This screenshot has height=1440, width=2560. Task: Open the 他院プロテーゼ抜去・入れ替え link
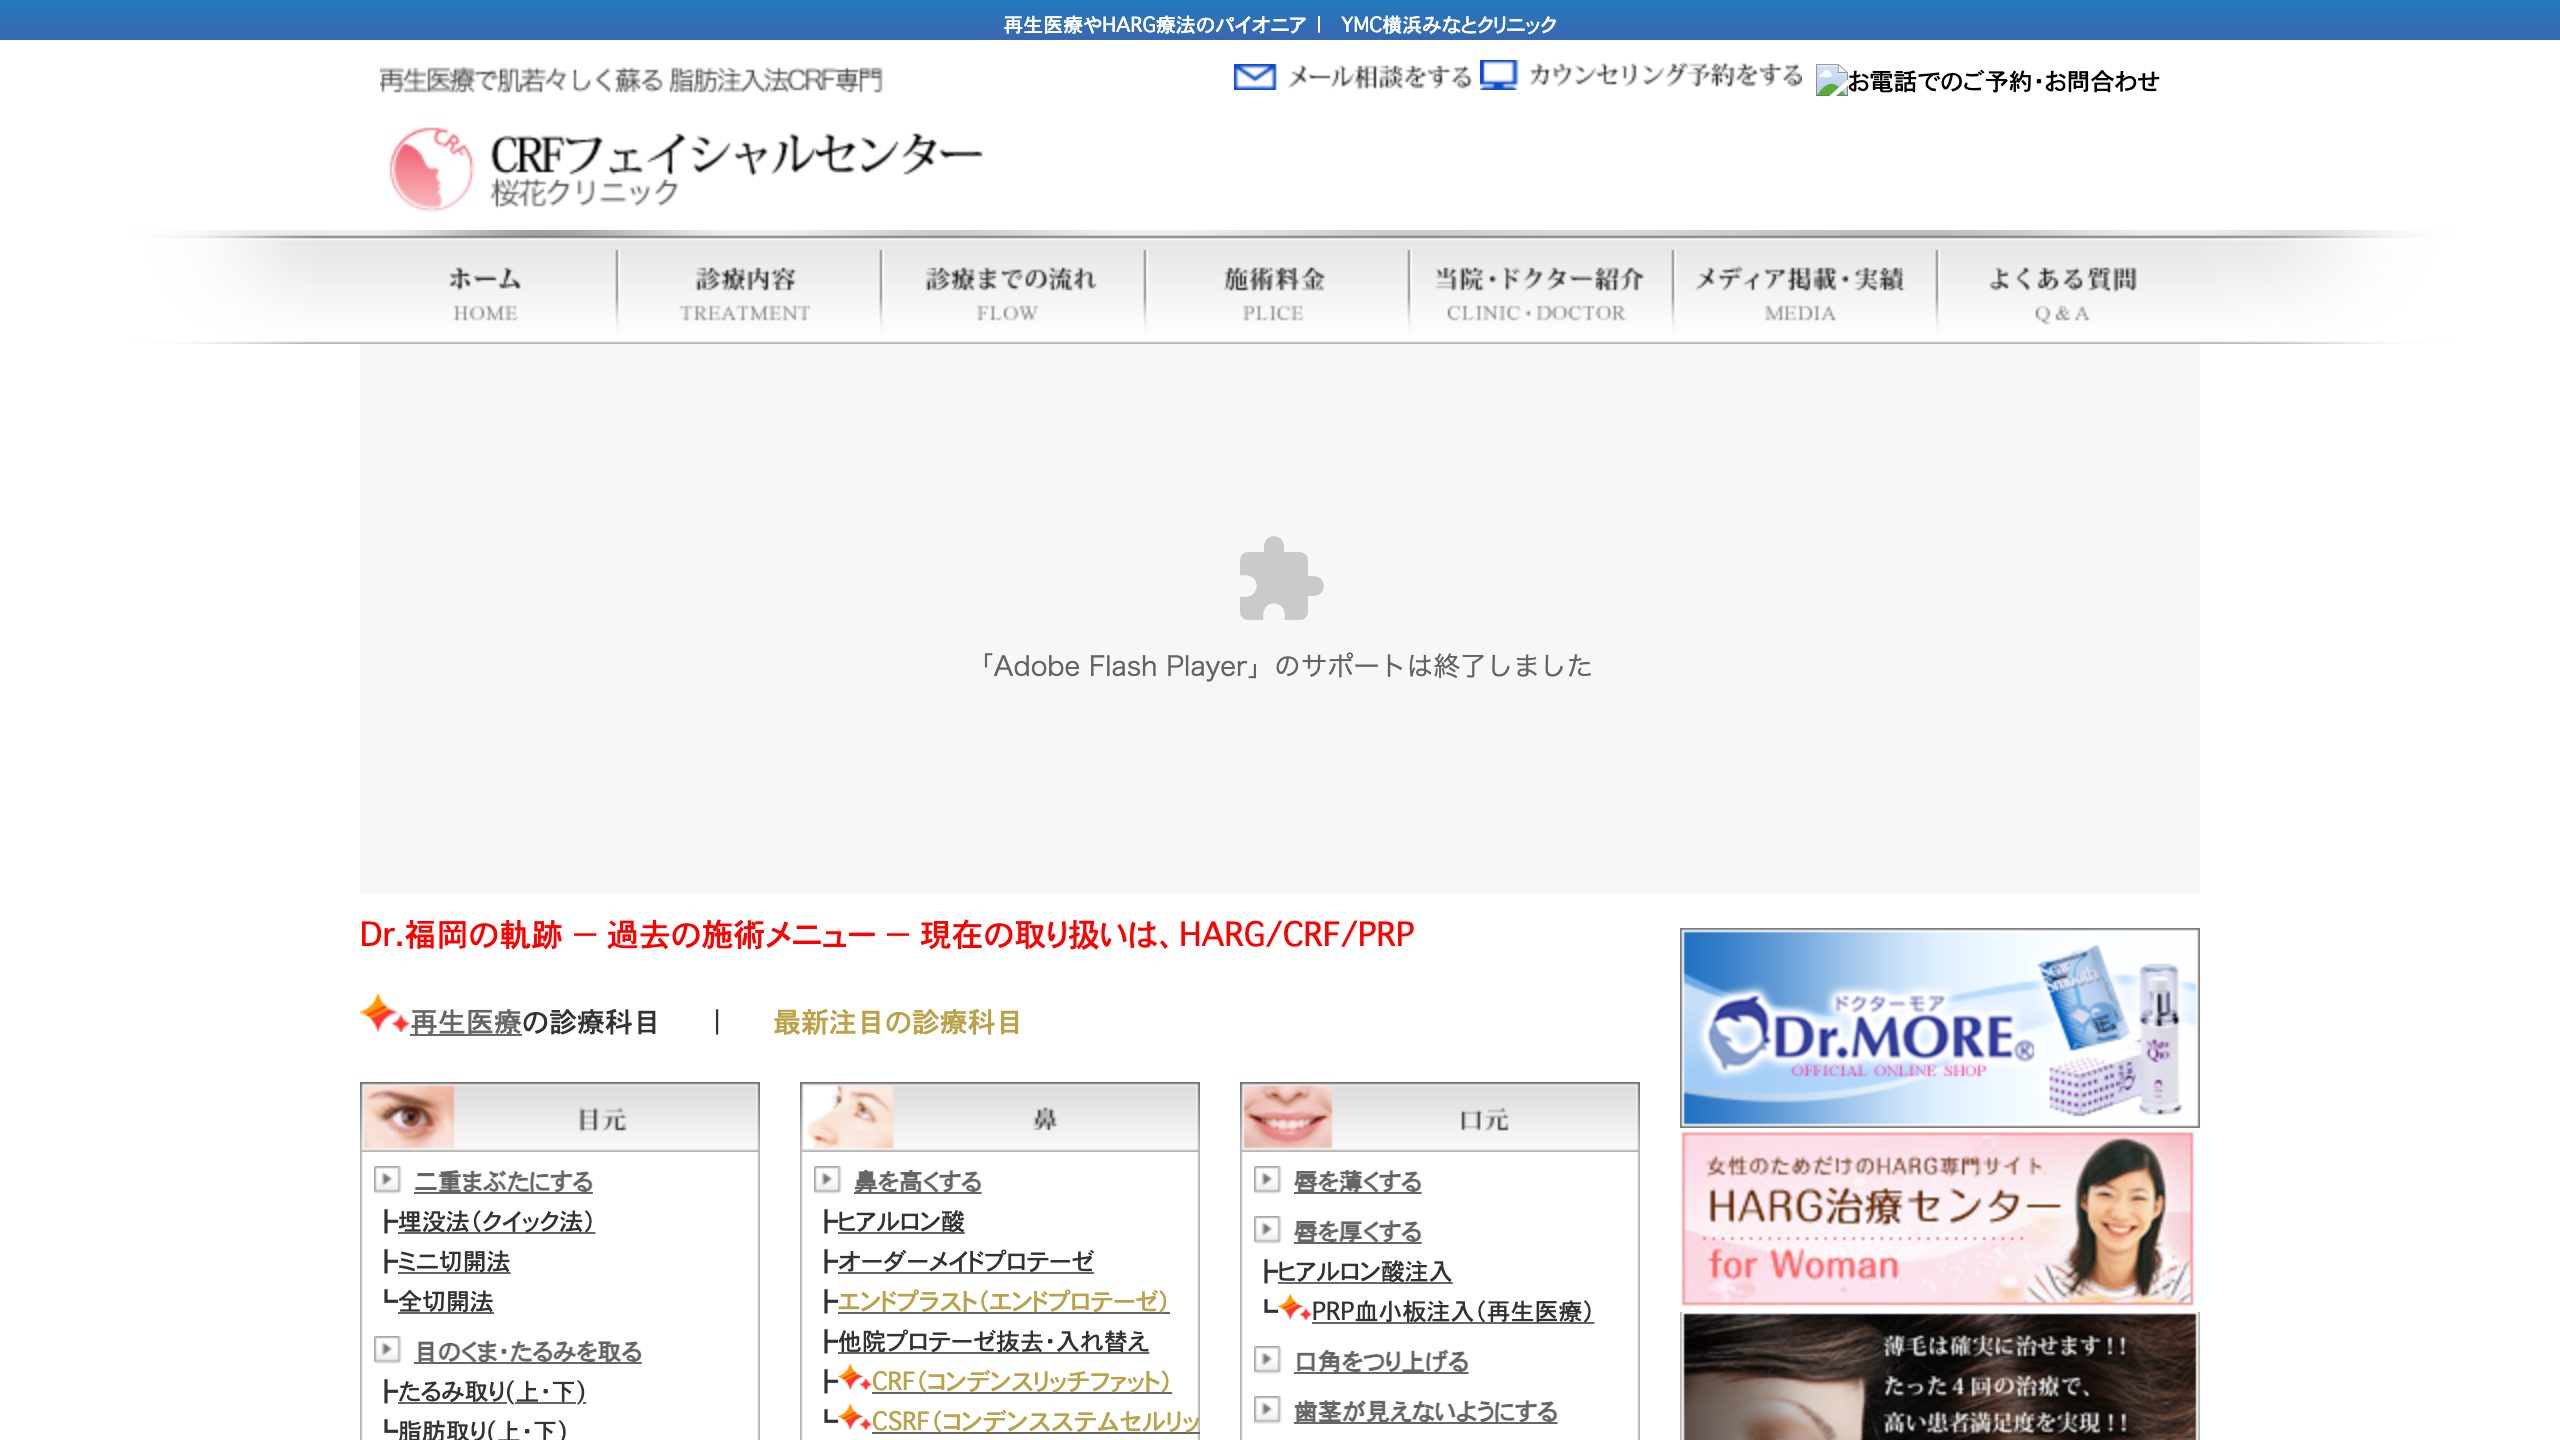click(x=993, y=1341)
